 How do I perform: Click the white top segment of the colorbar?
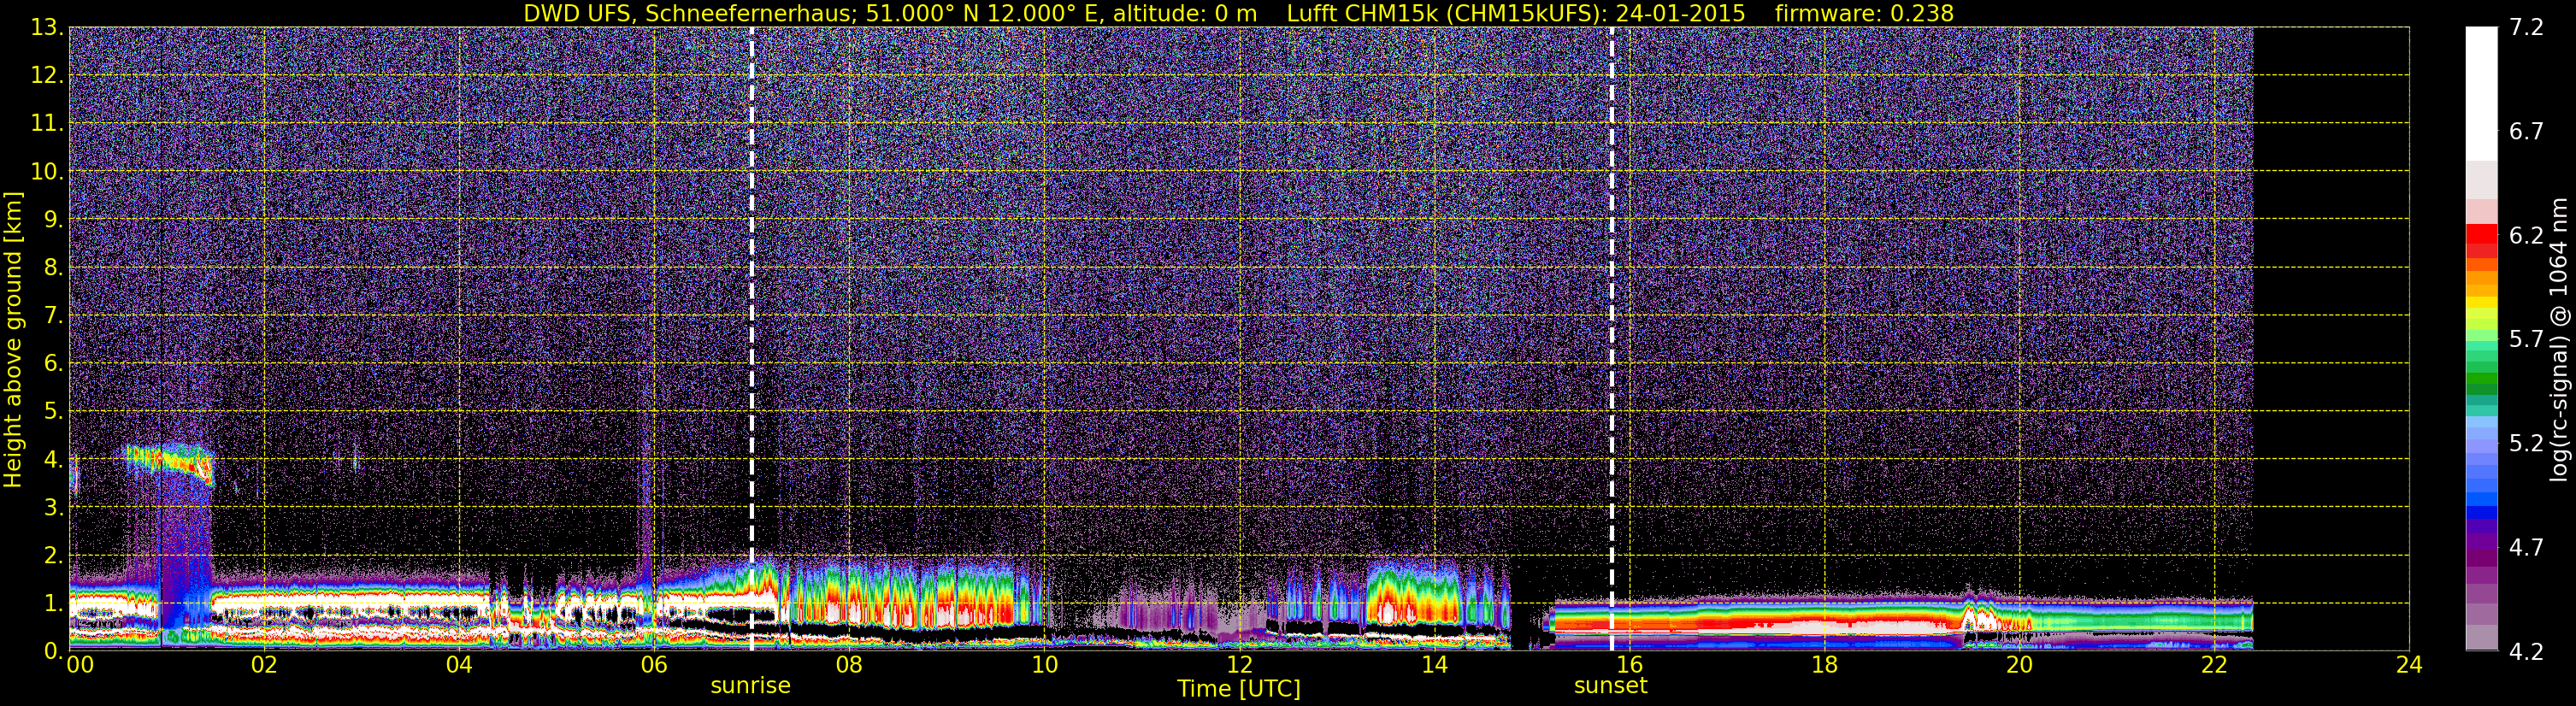[x=2482, y=94]
